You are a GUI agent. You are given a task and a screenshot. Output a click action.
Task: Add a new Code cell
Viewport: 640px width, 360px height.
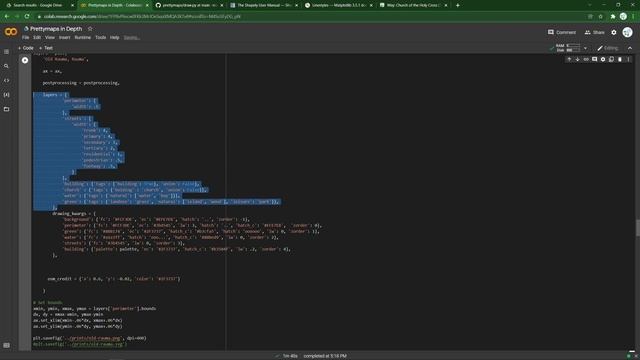point(25,48)
